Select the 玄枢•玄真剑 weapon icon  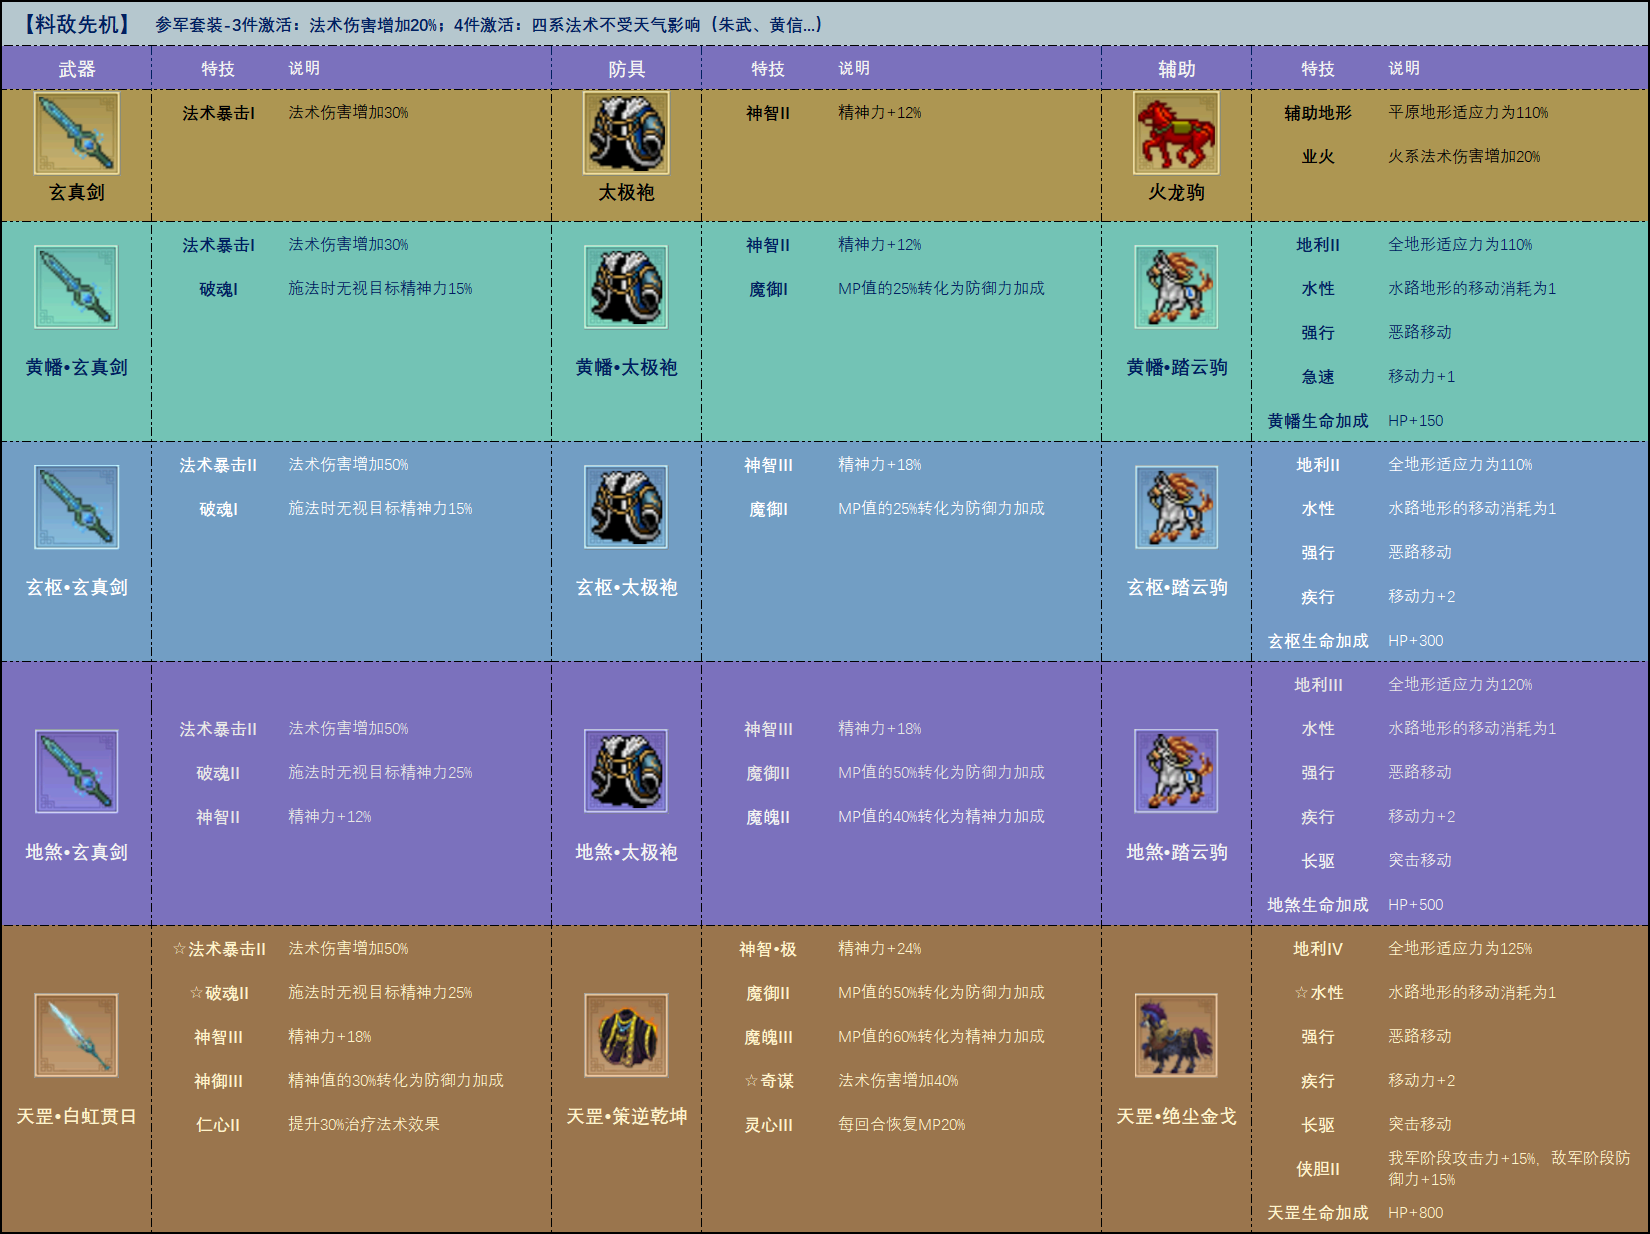pos(77,507)
